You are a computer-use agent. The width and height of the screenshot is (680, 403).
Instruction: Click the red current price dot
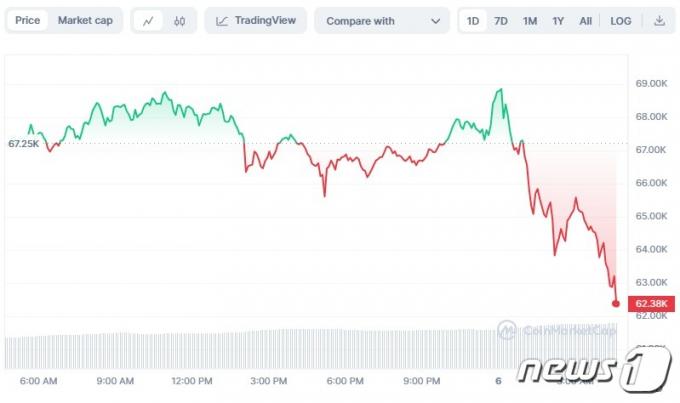tap(616, 304)
